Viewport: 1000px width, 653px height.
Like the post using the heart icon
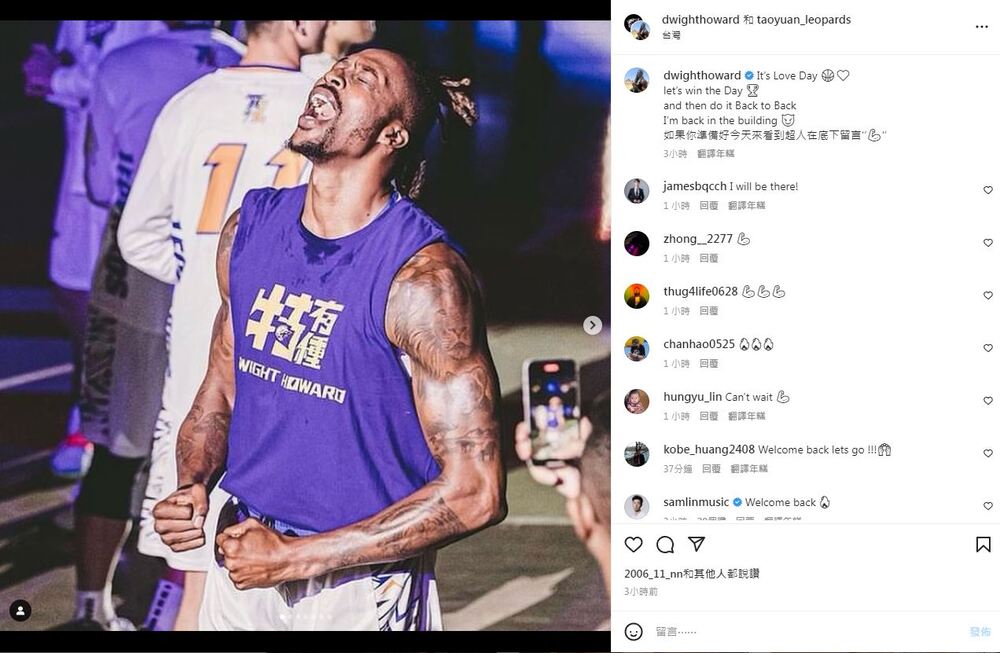point(633,544)
